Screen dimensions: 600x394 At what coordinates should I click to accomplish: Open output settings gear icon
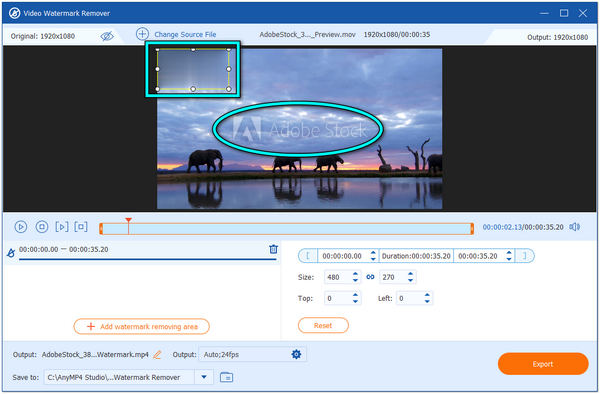pyautogui.click(x=296, y=354)
